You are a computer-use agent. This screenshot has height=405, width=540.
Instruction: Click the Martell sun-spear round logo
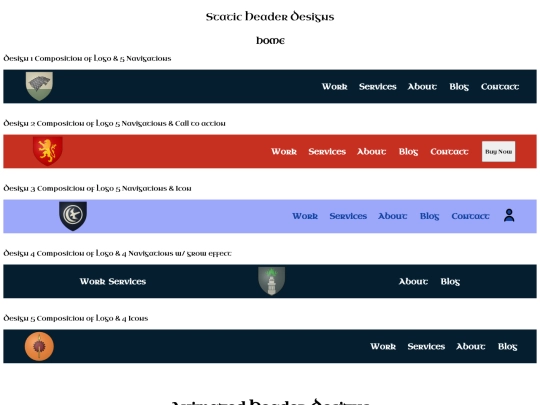[39, 346]
